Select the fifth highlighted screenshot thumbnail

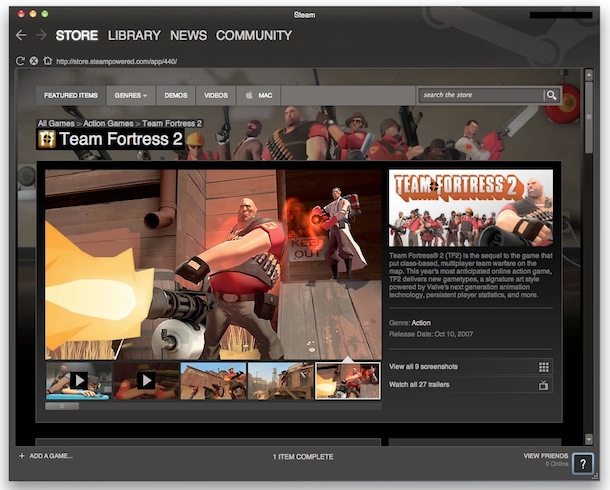[348, 381]
